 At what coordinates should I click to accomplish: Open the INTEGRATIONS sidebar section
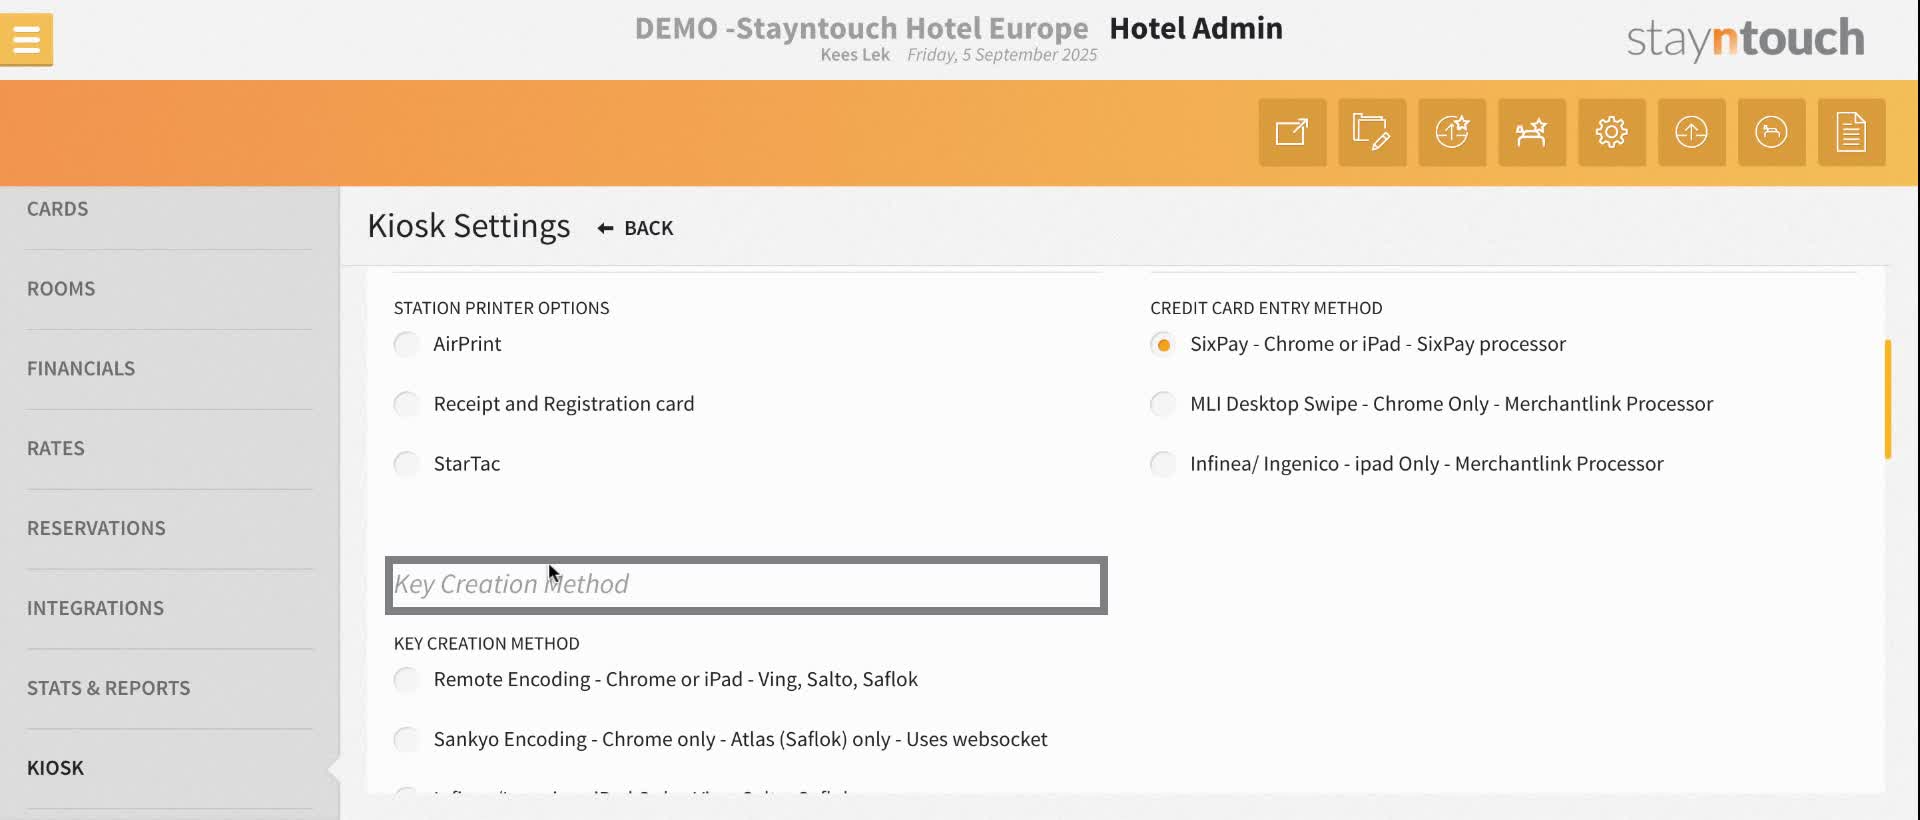tap(95, 609)
